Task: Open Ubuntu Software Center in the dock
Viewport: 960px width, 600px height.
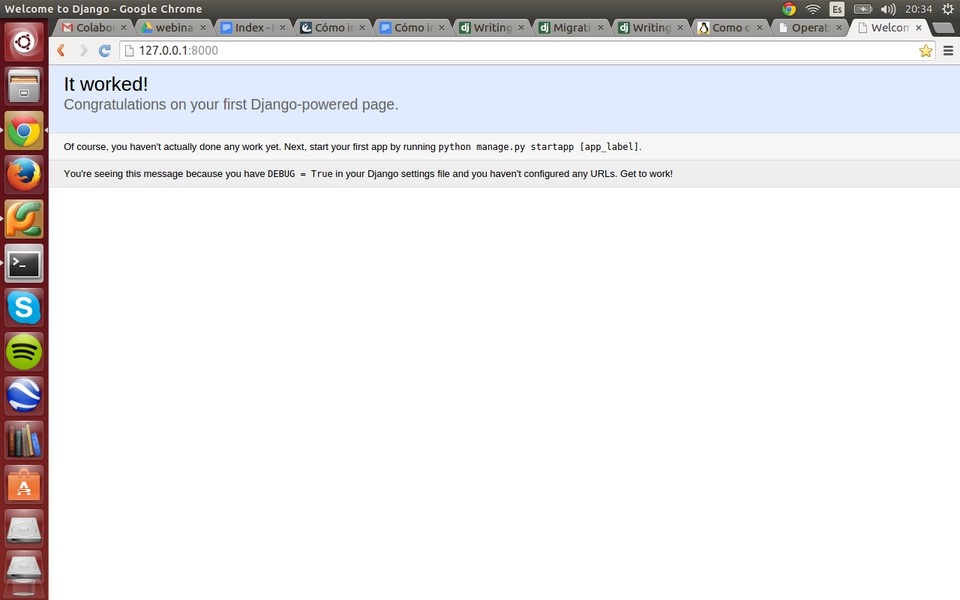Action: [x=24, y=484]
